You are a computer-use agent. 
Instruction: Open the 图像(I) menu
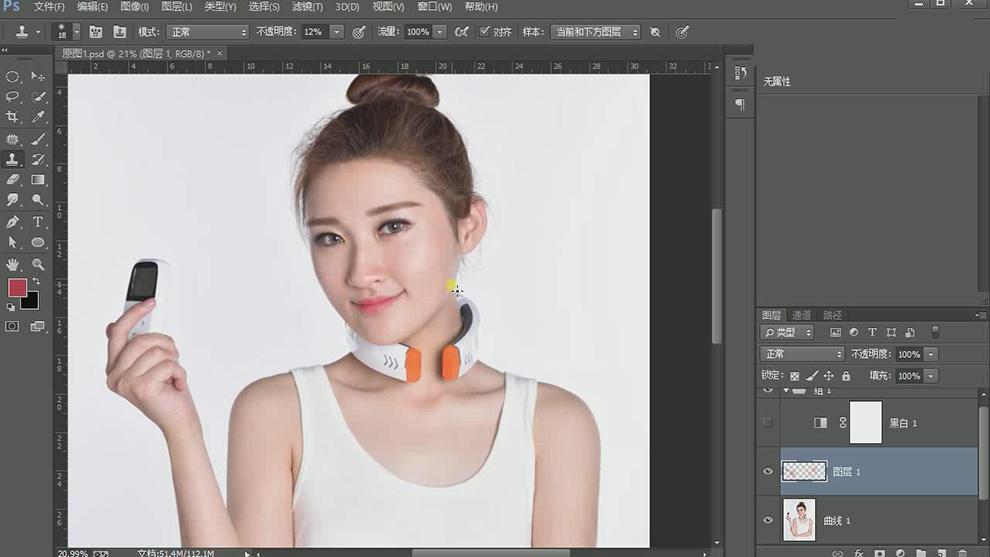[x=134, y=7]
